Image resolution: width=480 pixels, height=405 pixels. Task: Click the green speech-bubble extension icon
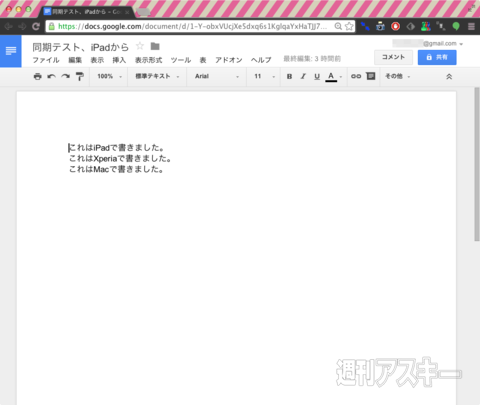(456, 26)
